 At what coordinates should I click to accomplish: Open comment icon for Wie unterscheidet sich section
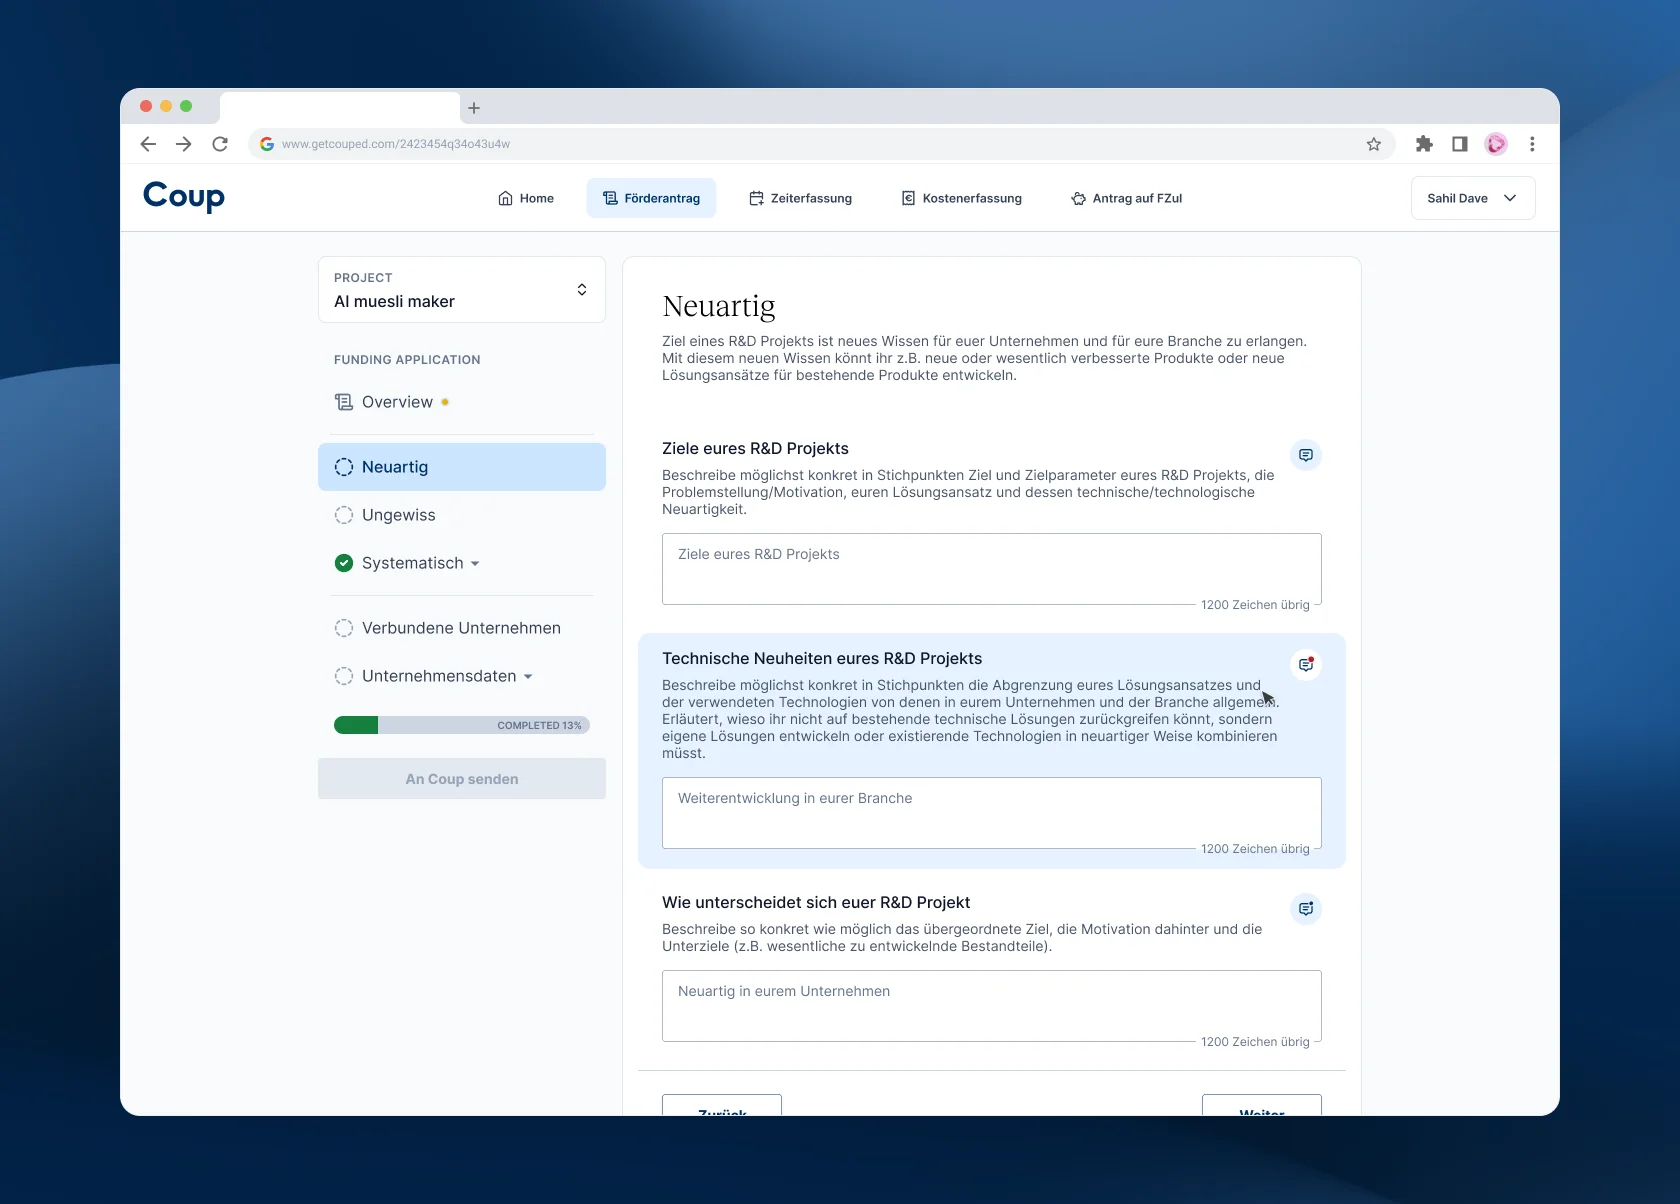[1306, 909]
